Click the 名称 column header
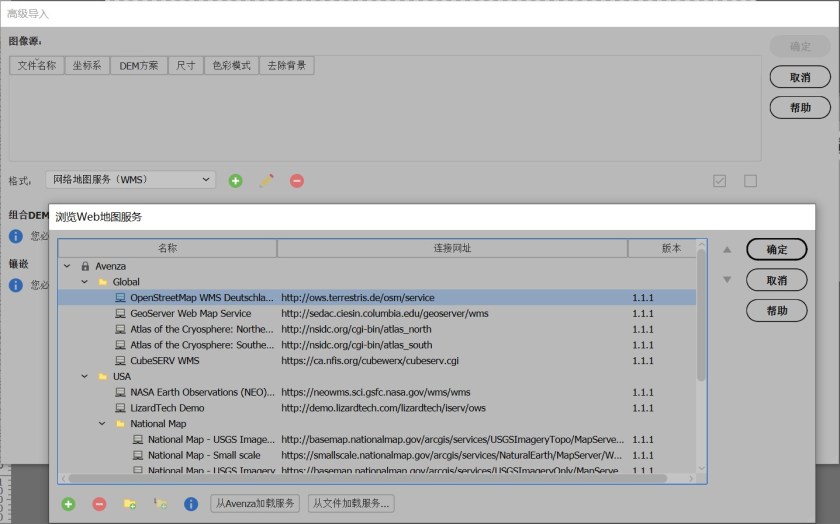The height and width of the screenshot is (524, 840). click(x=167, y=248)
